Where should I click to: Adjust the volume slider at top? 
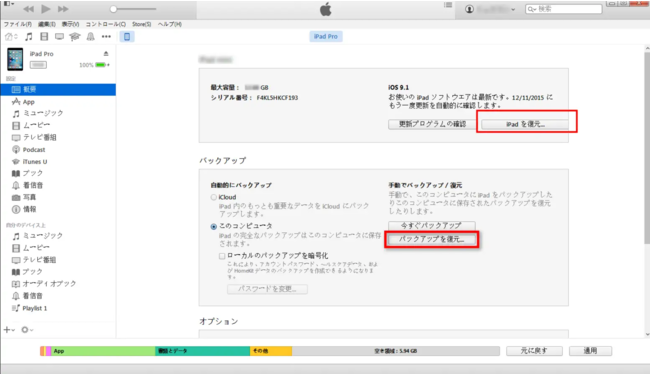click(x=133, y=9)
